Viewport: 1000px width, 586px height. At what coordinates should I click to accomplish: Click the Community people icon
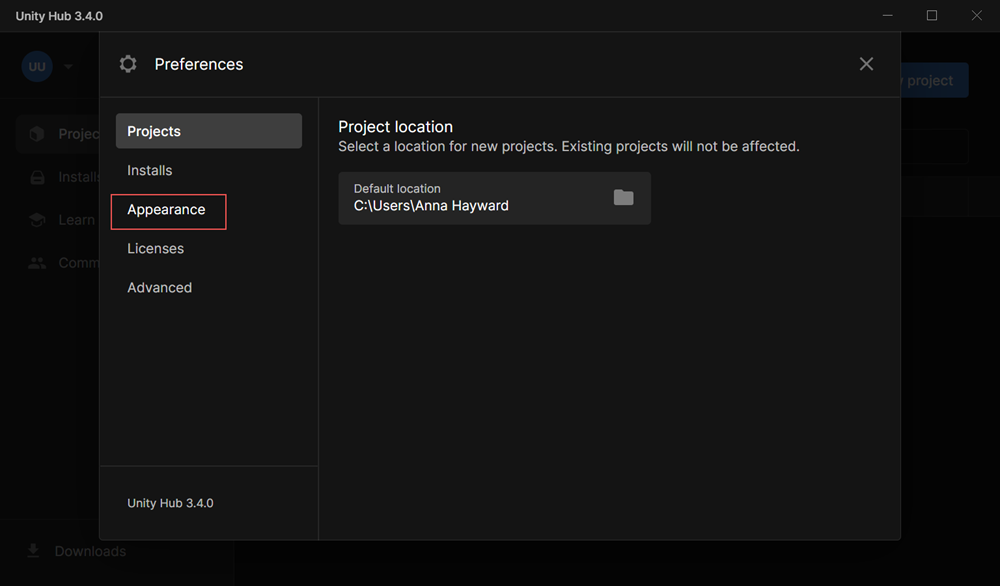coord(37,263)
